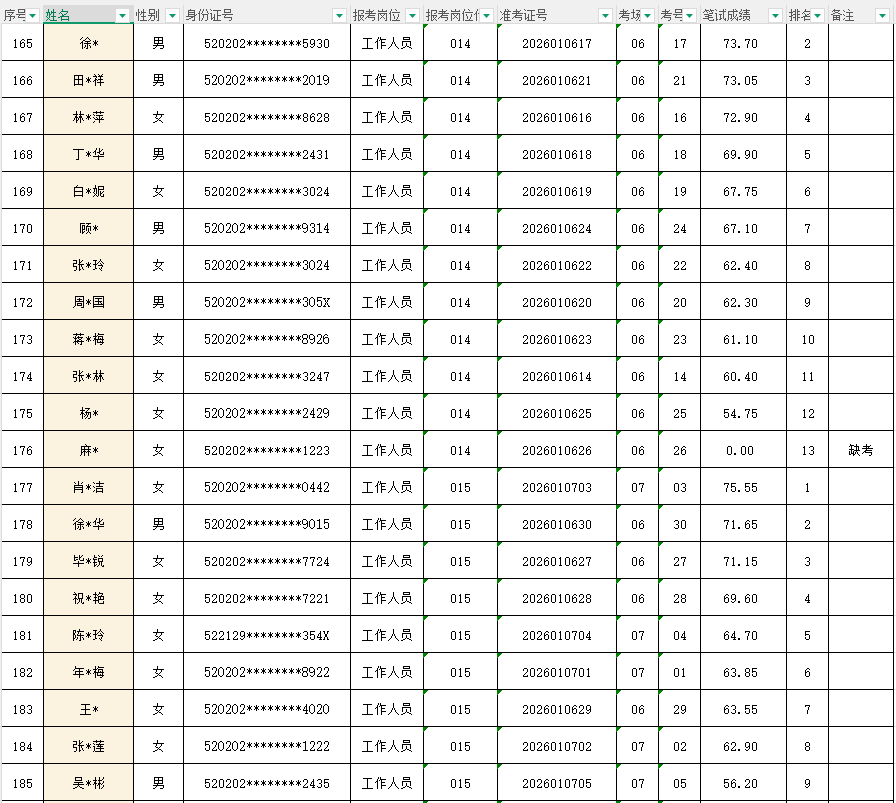
Task: Select the 0.00 score cell
Action: pyautogui.click(x=740, y=451)
